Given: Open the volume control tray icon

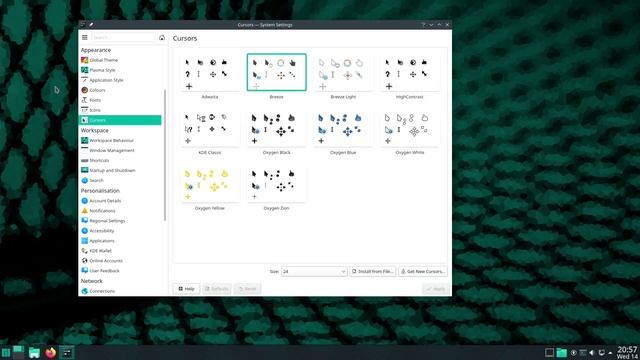Looking at the screenshot, I should coord(592,353).
